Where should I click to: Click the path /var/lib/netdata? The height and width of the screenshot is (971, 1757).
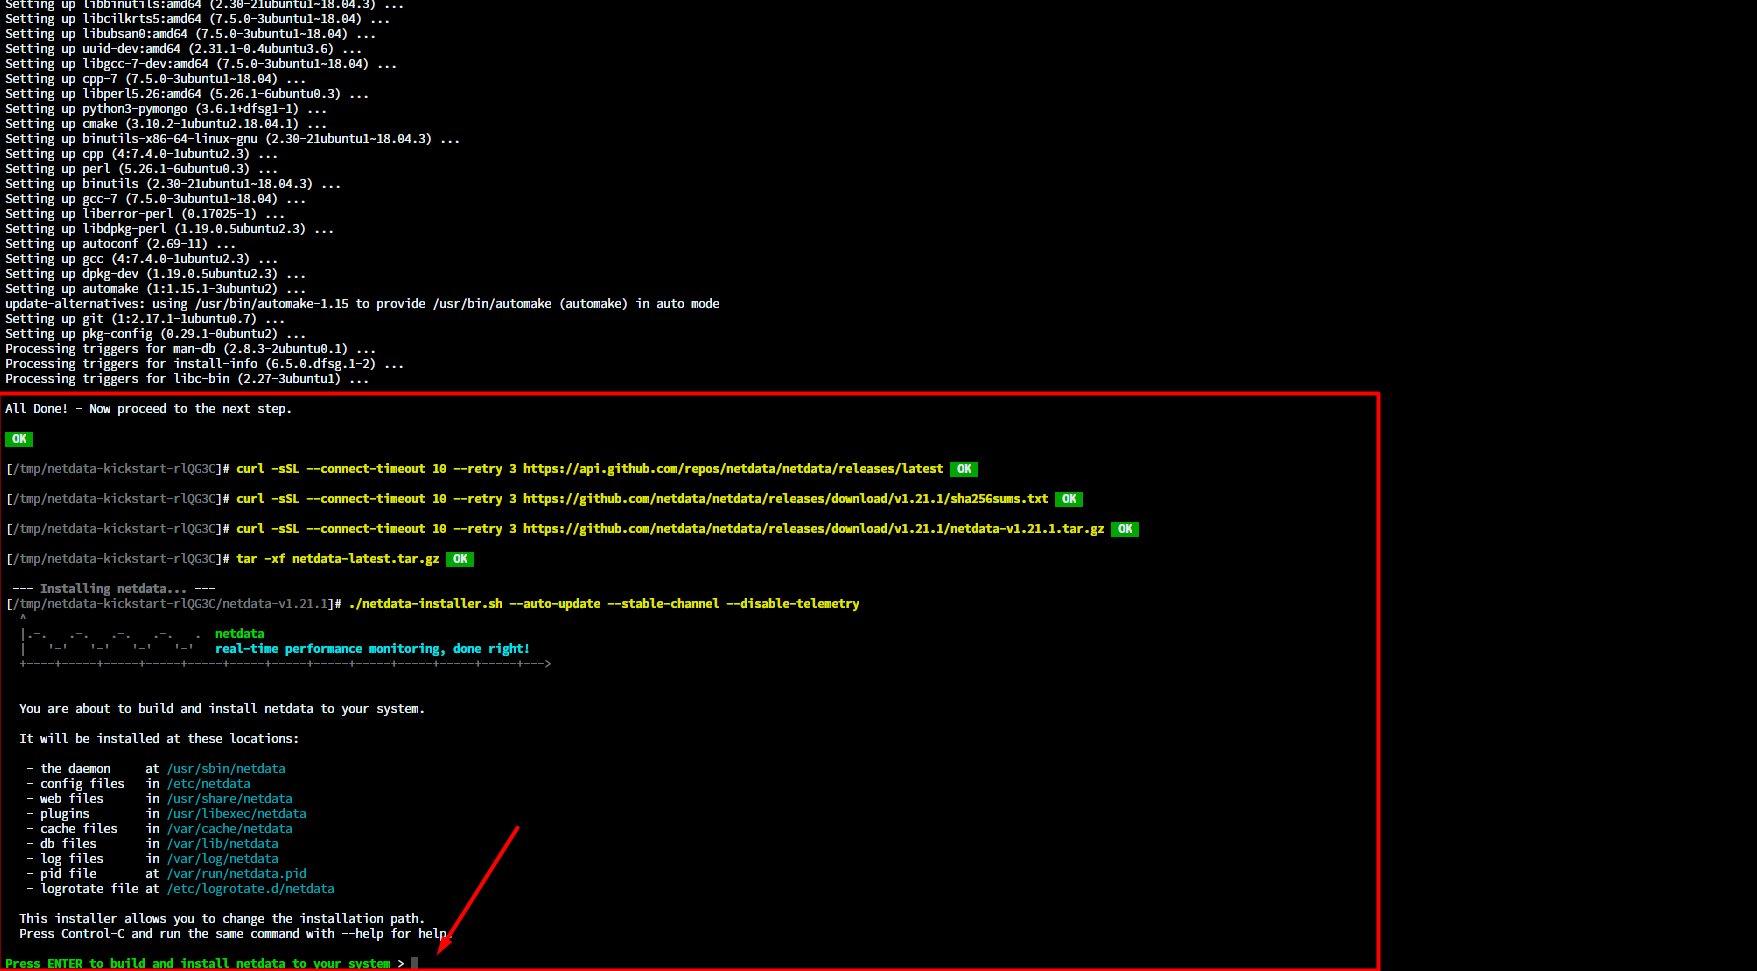[x=223, y=844]
